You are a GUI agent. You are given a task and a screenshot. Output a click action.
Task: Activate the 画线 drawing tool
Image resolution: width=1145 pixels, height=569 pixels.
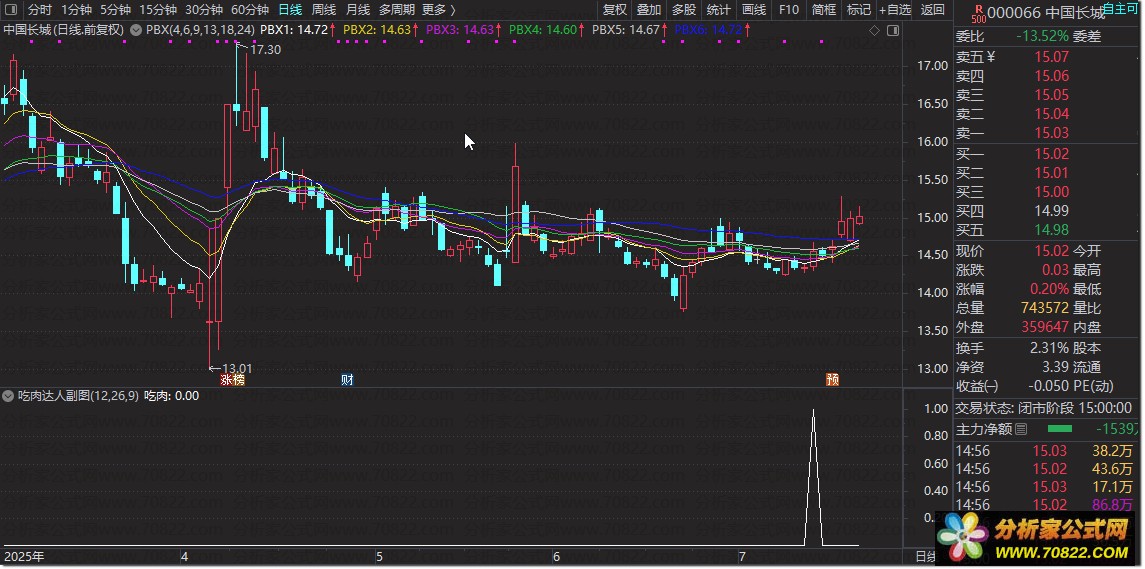pyautogui.click(x=754, y=9)
